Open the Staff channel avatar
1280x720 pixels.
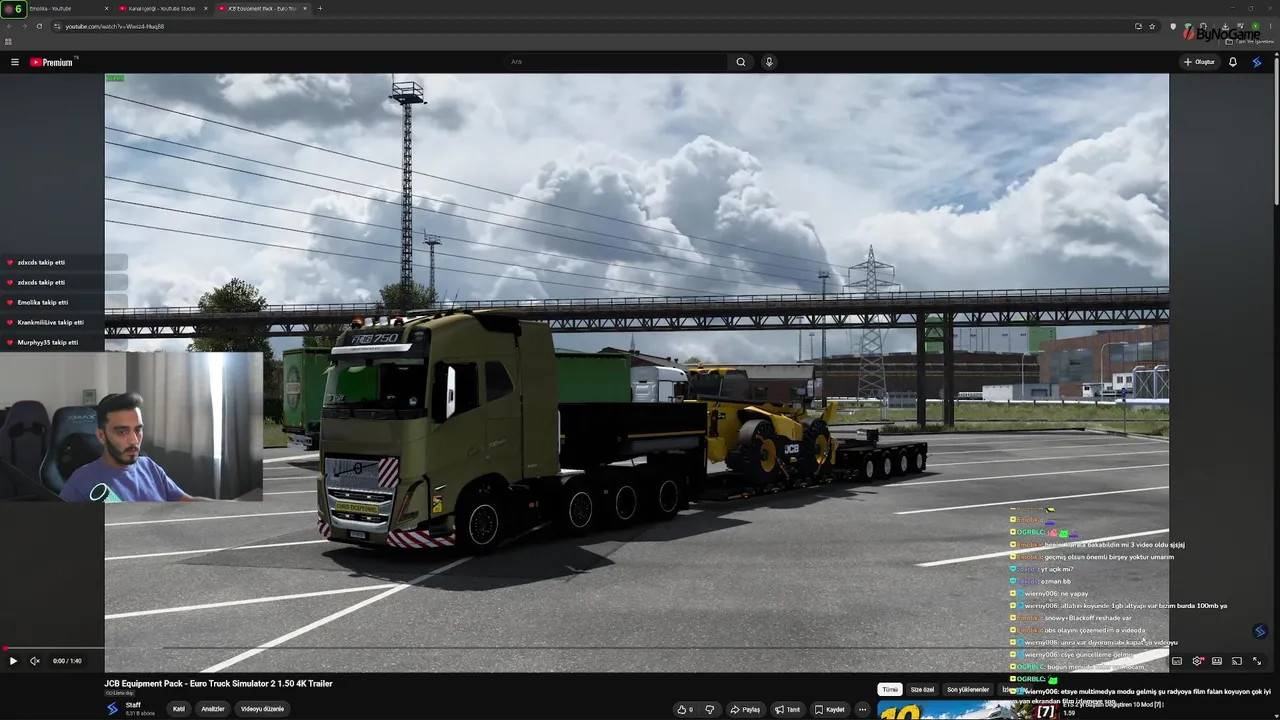(x=112, y=709)
